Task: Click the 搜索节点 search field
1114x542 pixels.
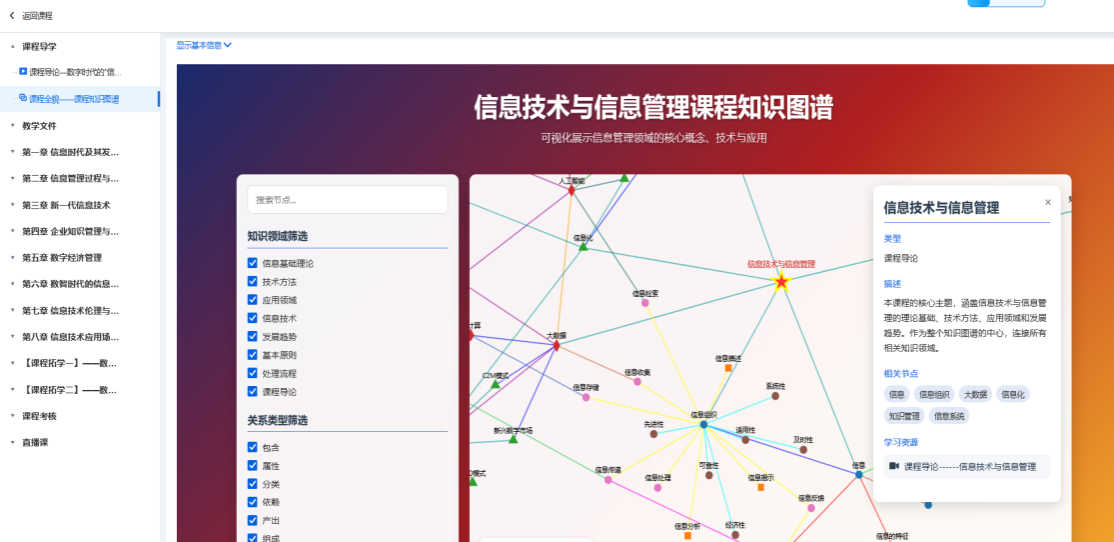Action: tap(347, 200)
